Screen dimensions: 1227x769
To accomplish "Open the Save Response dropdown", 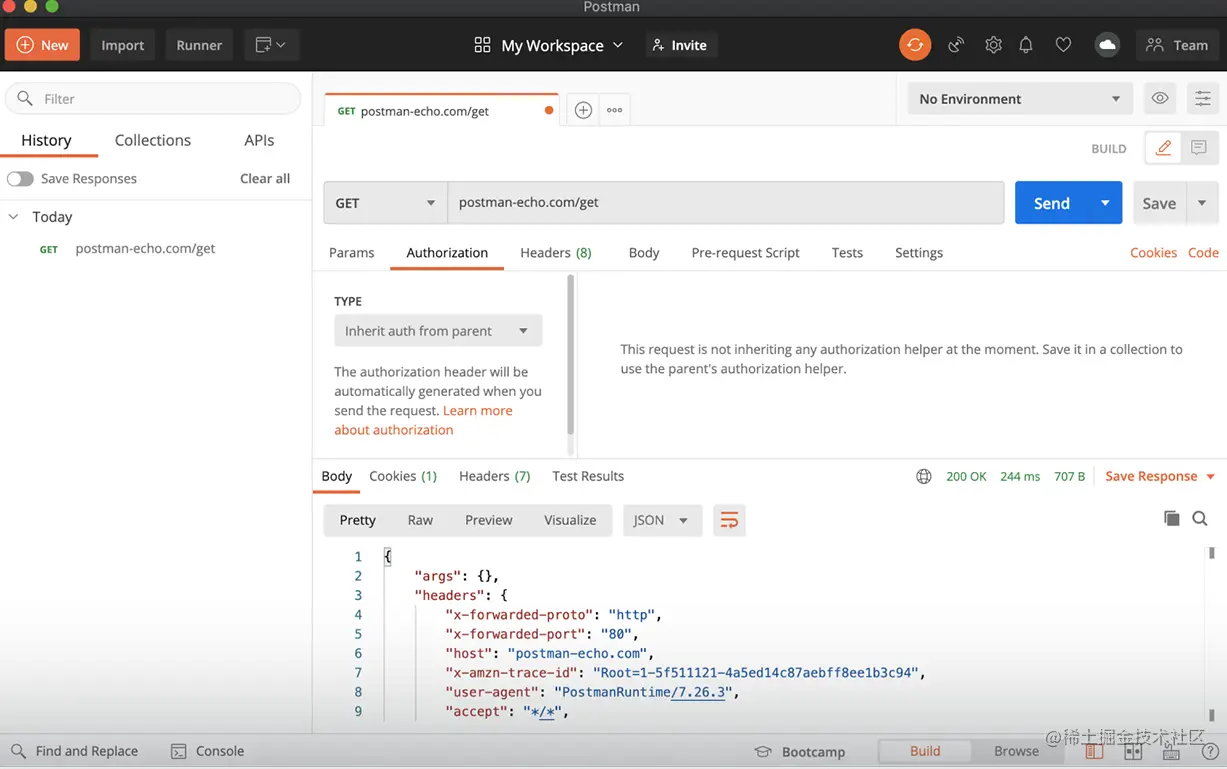I will (1160, 476).
